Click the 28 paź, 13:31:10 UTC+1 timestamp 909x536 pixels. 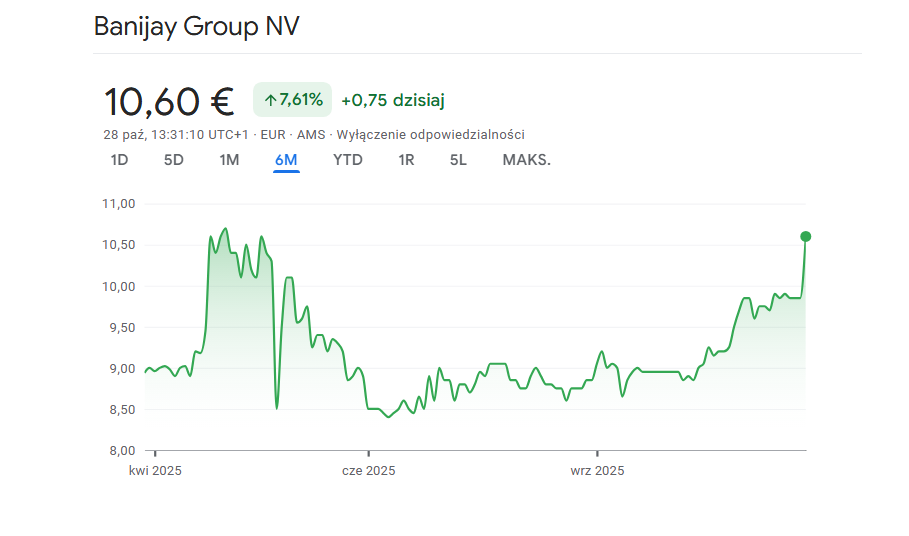pyautogui.click(x=176, y=134)
